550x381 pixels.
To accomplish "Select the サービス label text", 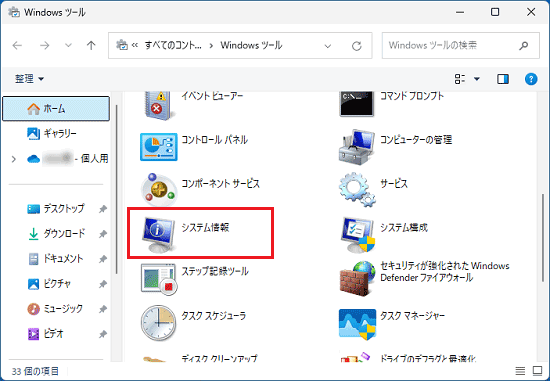I will coord(394,183).
